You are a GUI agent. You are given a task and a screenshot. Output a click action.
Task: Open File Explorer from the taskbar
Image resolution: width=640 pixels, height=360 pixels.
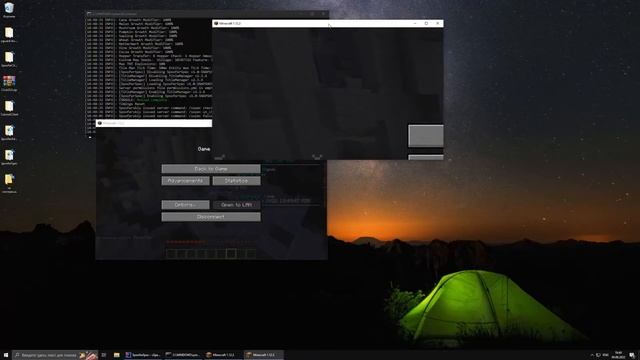click(x=117, y=355)
